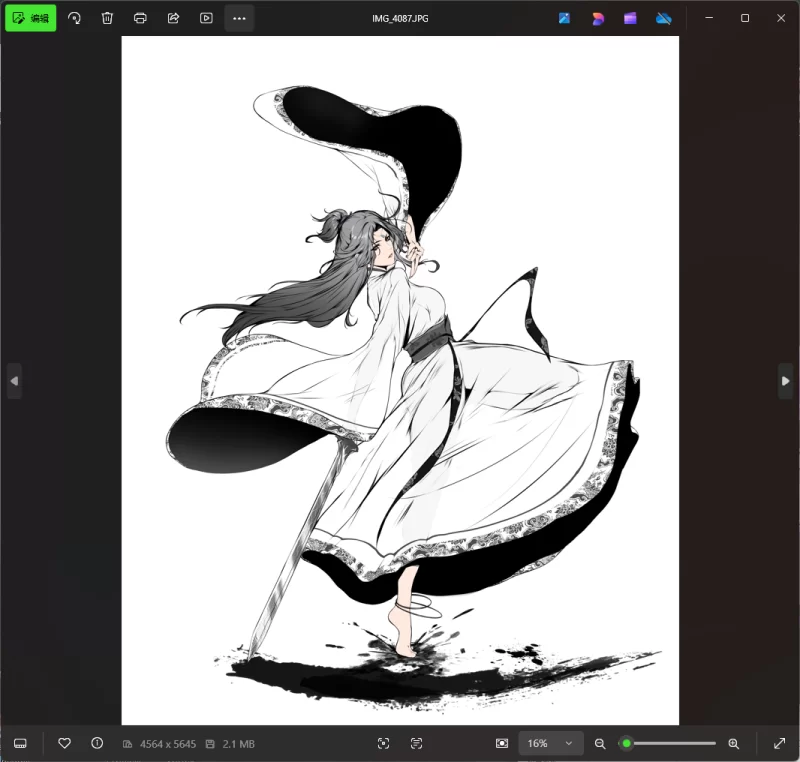The width and height of the screenshot is (800, 762).
Task: Delete the photo with the trash icon
Action: [107, 18]
